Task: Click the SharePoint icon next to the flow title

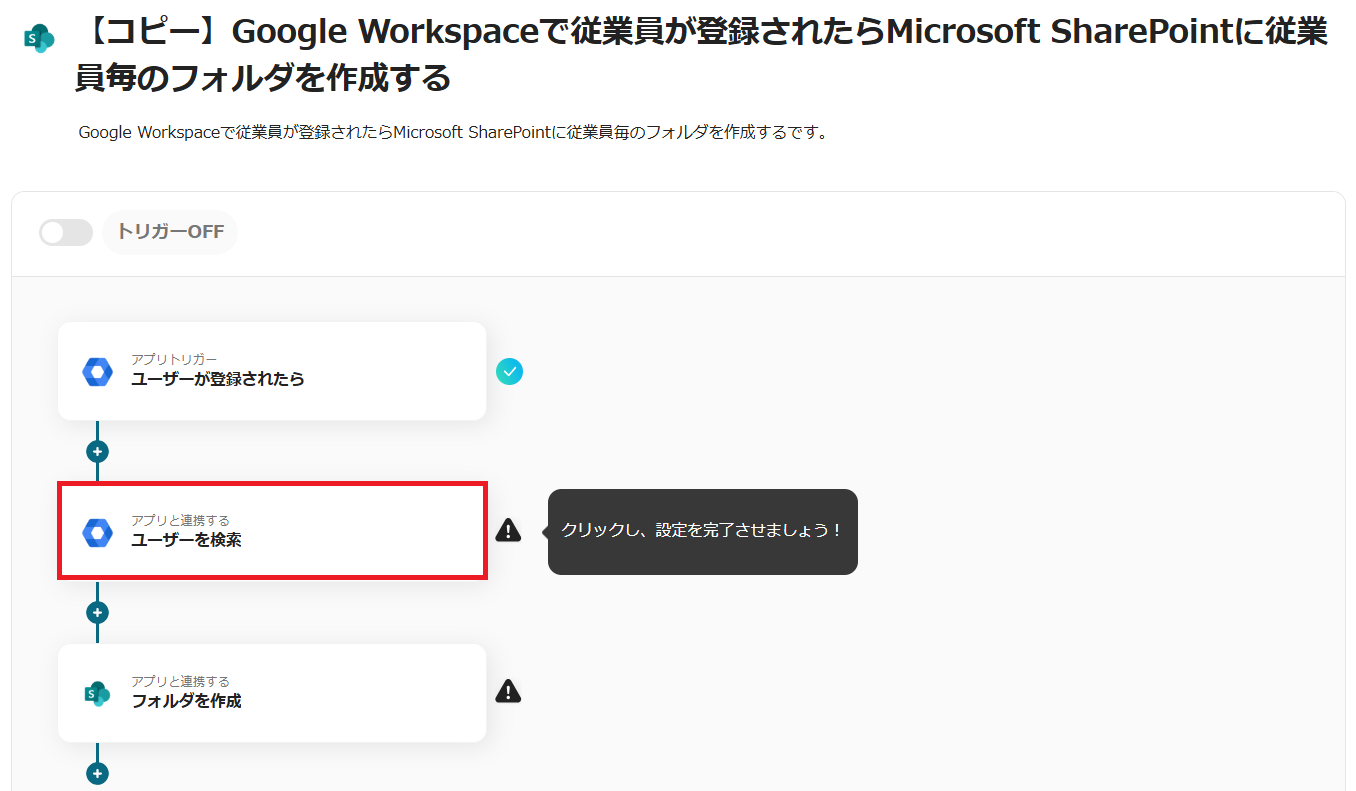Action: (39, 38)
